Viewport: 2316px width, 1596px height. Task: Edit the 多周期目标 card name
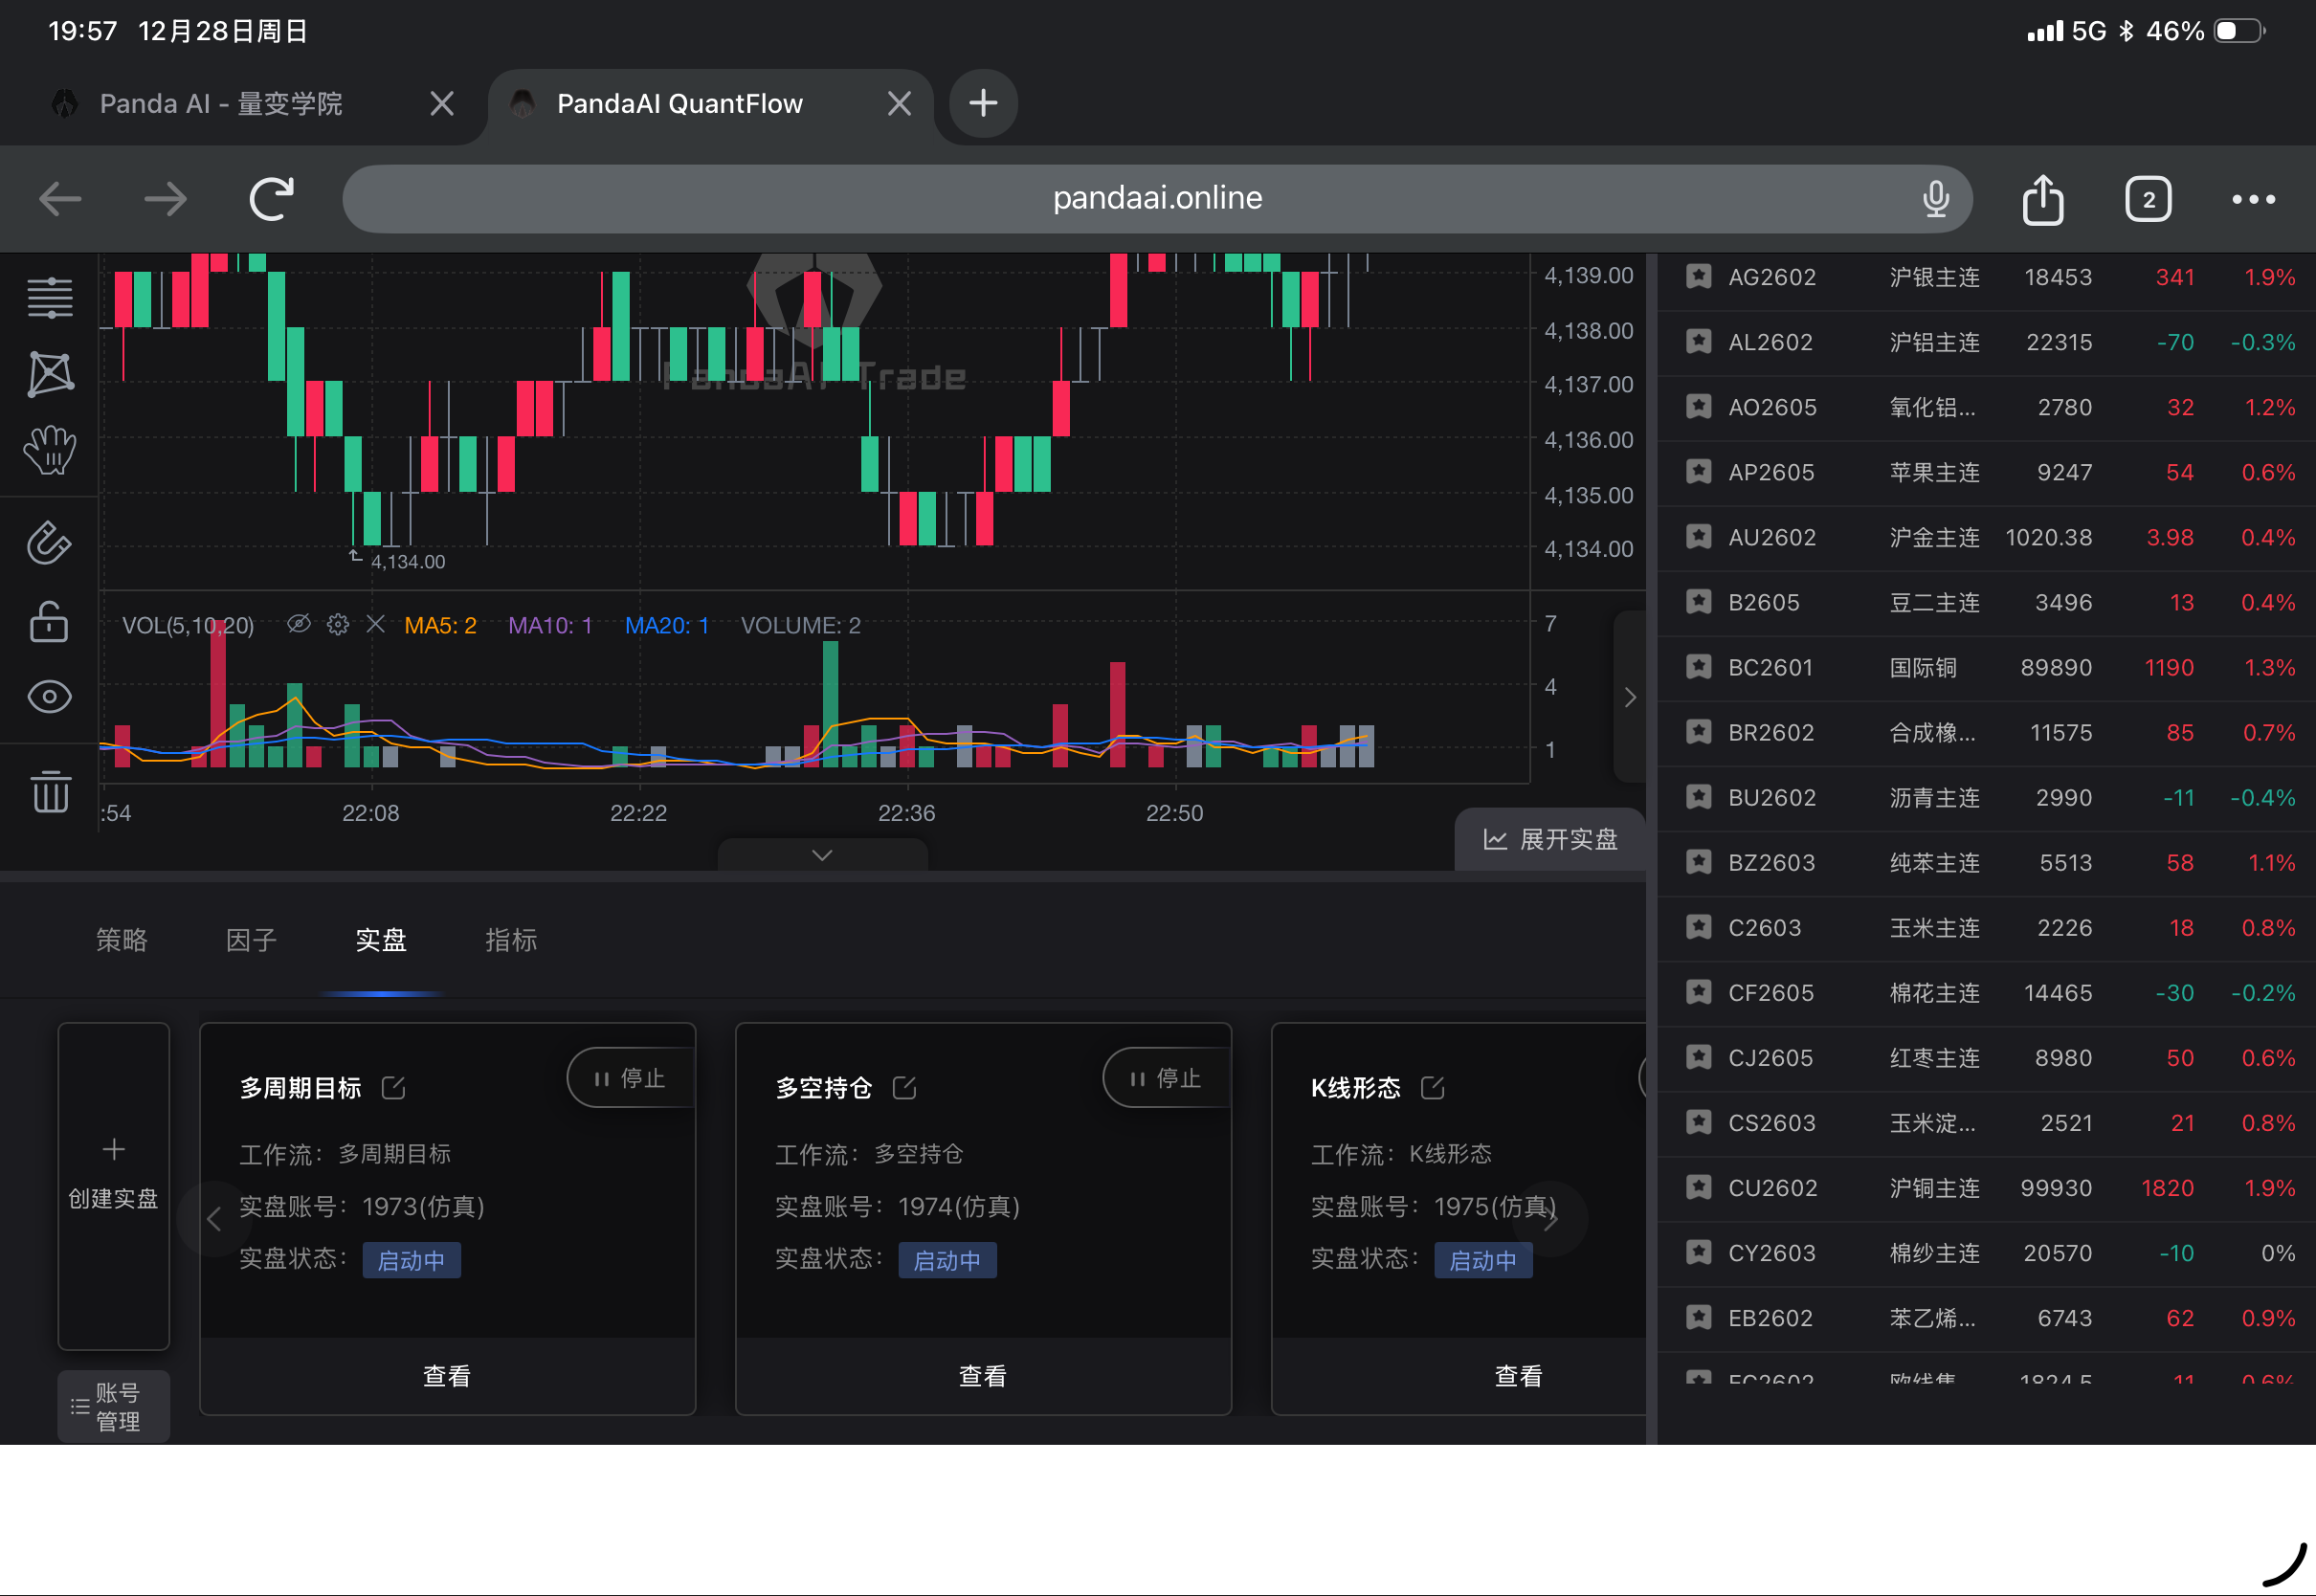tap(394, 1088)
